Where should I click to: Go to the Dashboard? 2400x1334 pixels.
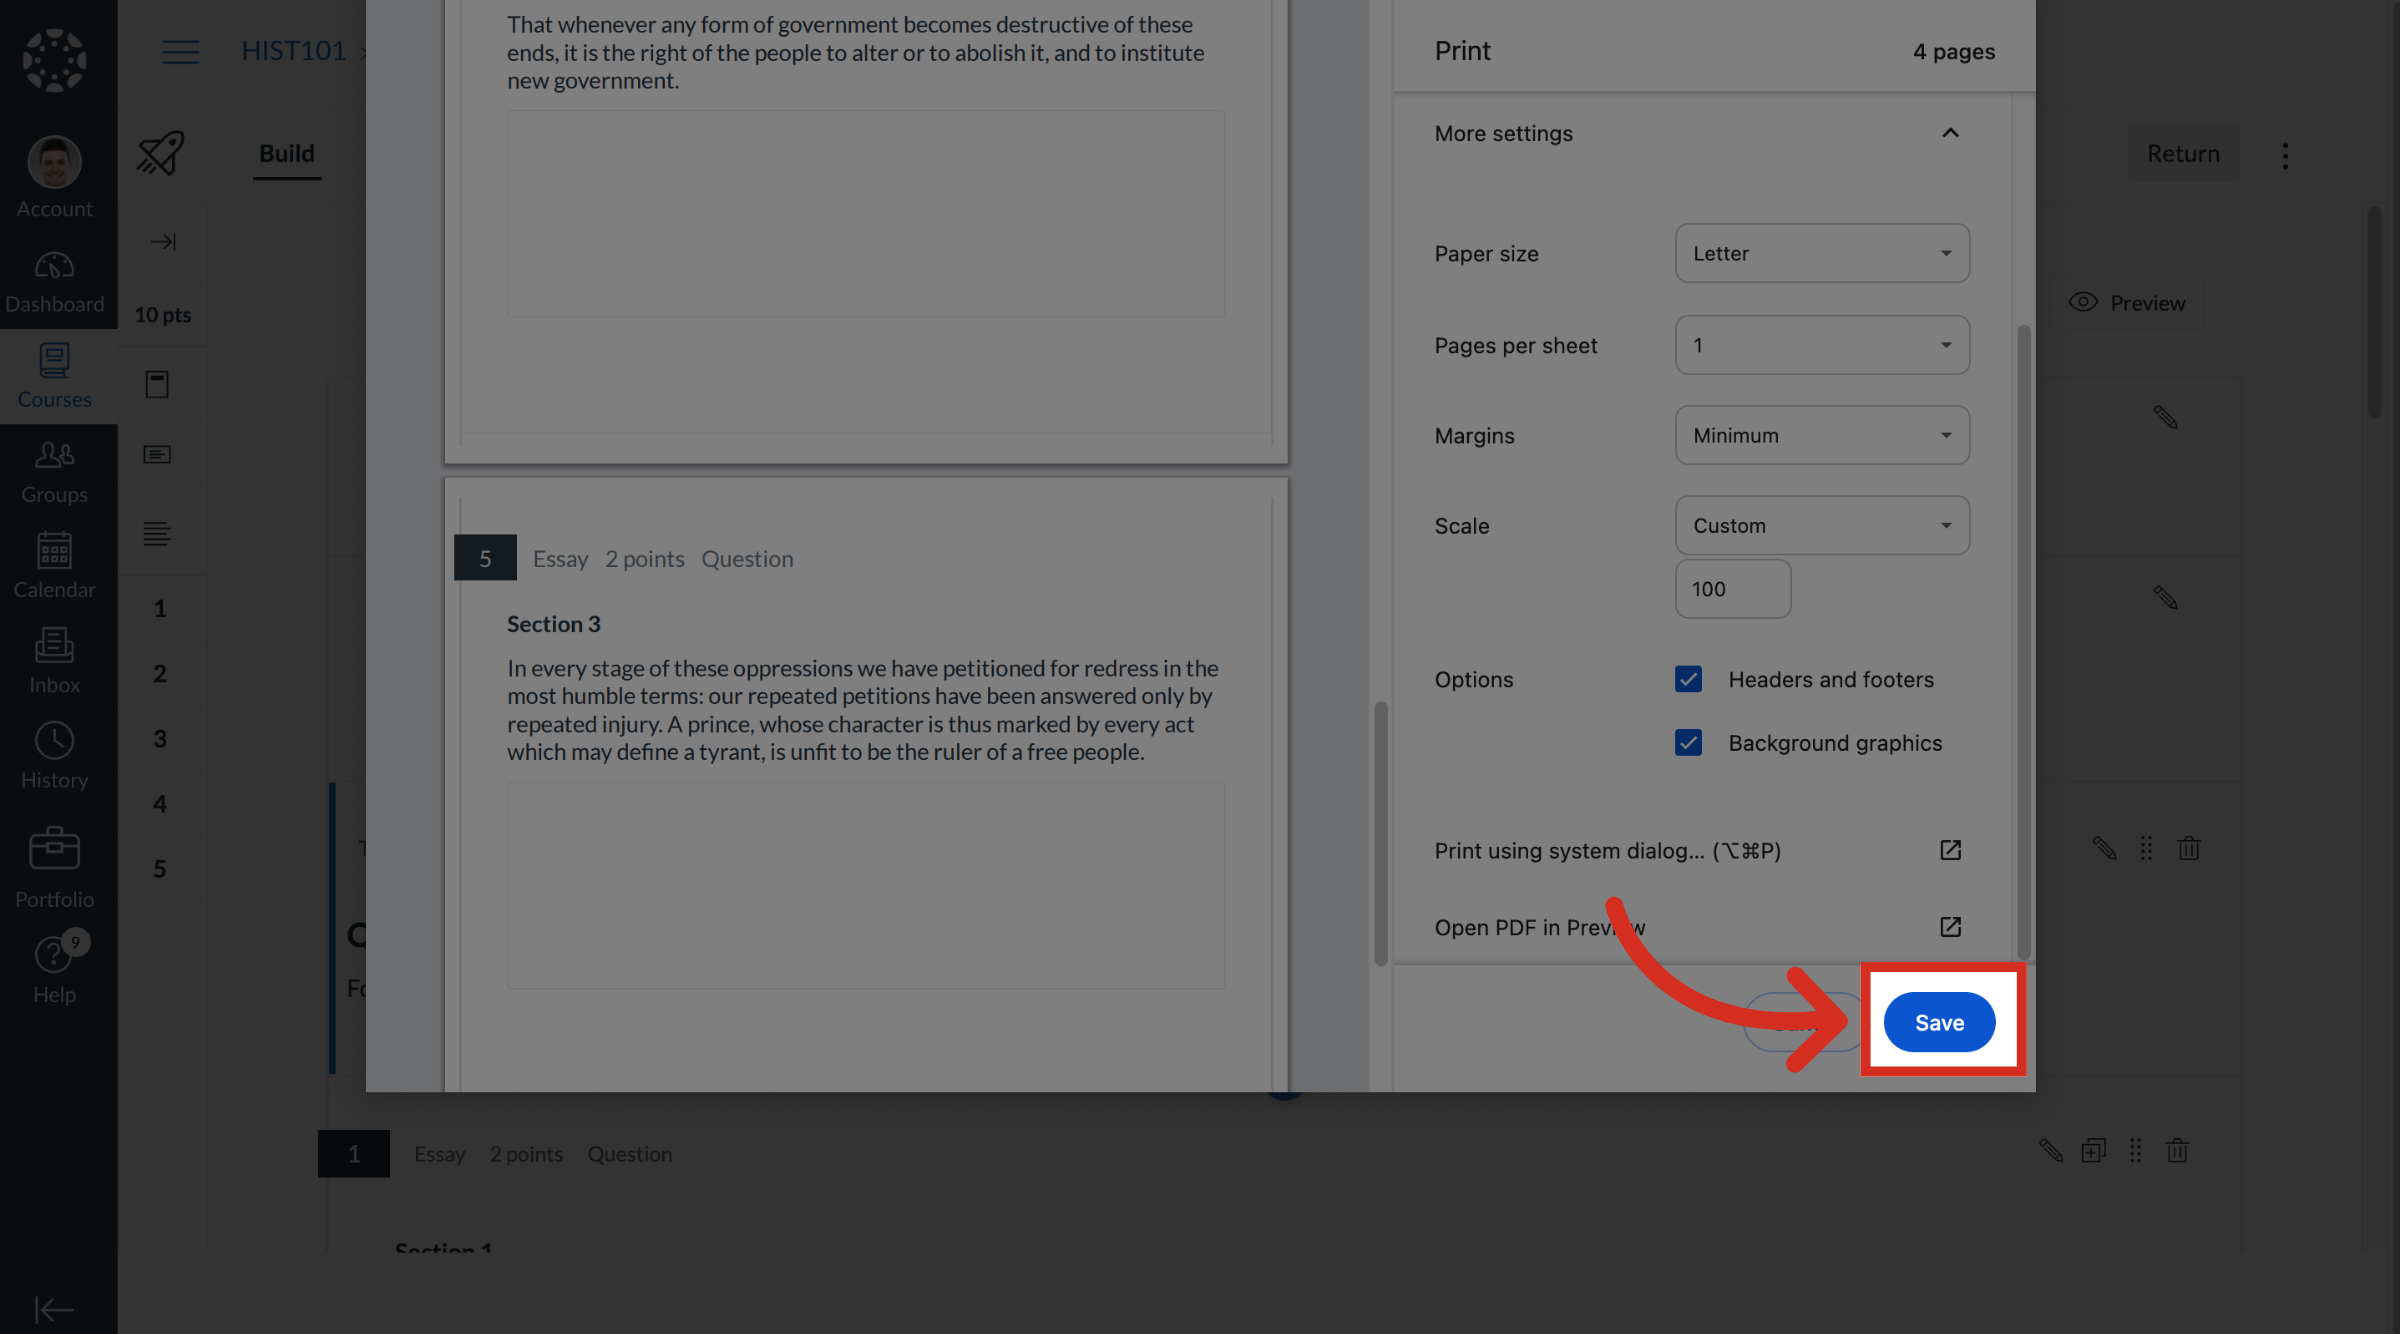coord(54,283)
